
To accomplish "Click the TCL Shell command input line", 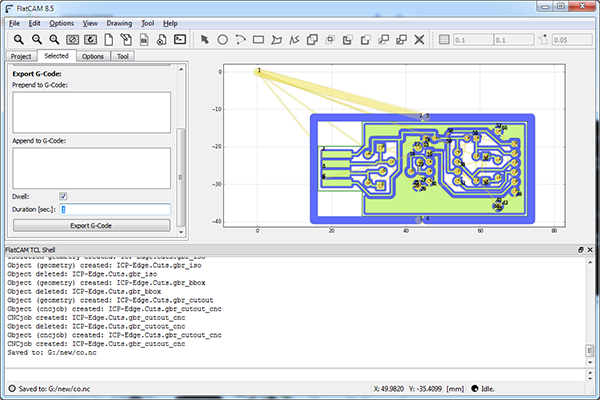I will [x=295, y=374].
